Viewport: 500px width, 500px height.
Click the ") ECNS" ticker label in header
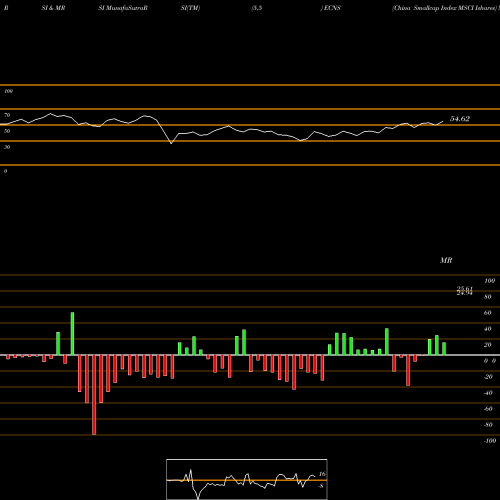[331, 8]
